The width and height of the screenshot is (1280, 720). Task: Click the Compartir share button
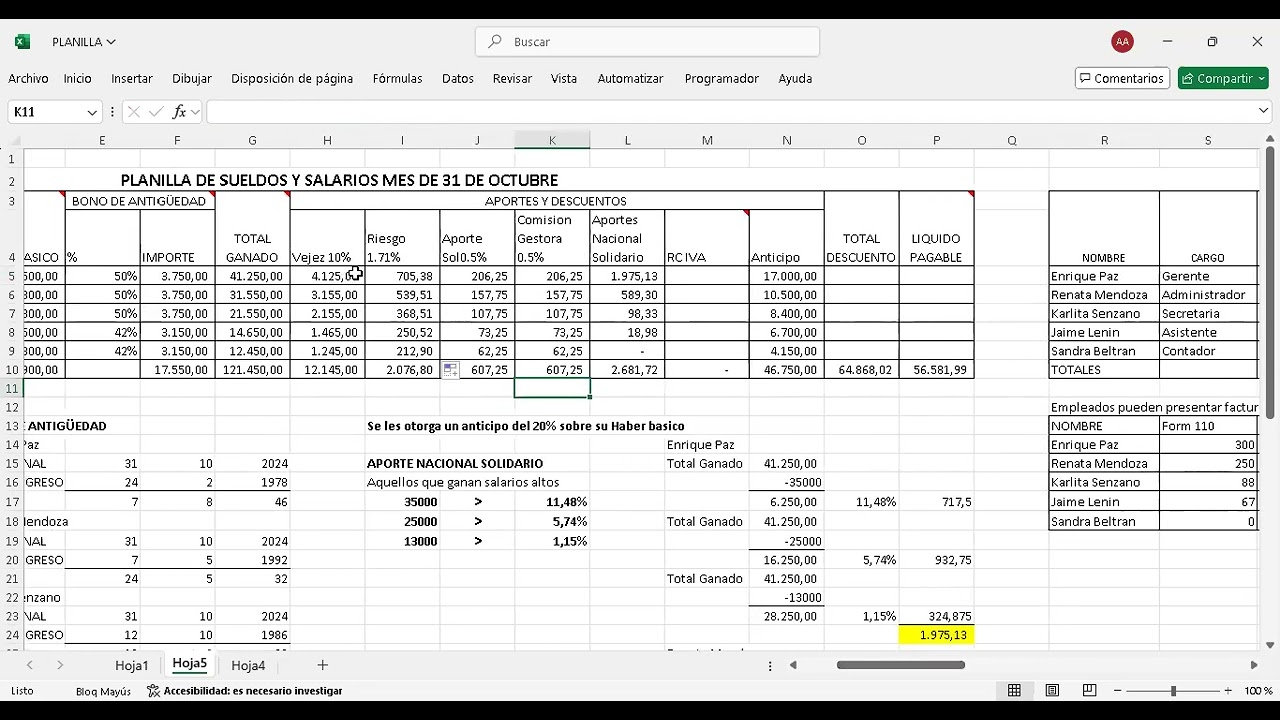(1215, 78)
